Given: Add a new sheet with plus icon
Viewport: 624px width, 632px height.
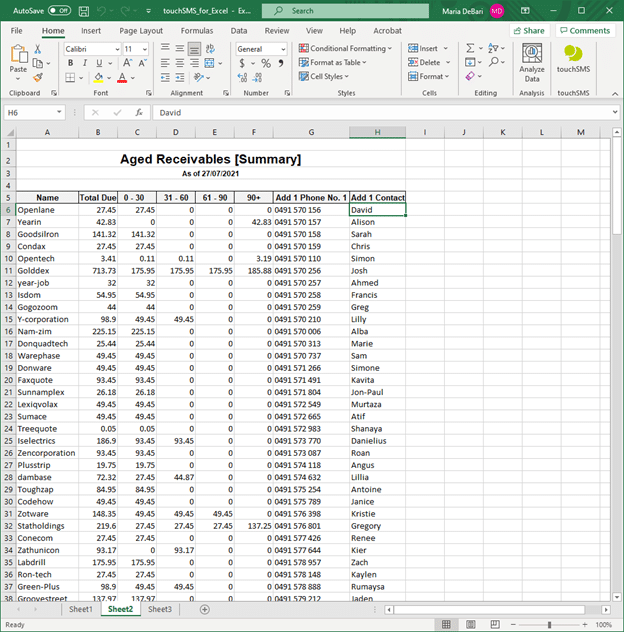Looking at the screenshot, I should 205,609.
